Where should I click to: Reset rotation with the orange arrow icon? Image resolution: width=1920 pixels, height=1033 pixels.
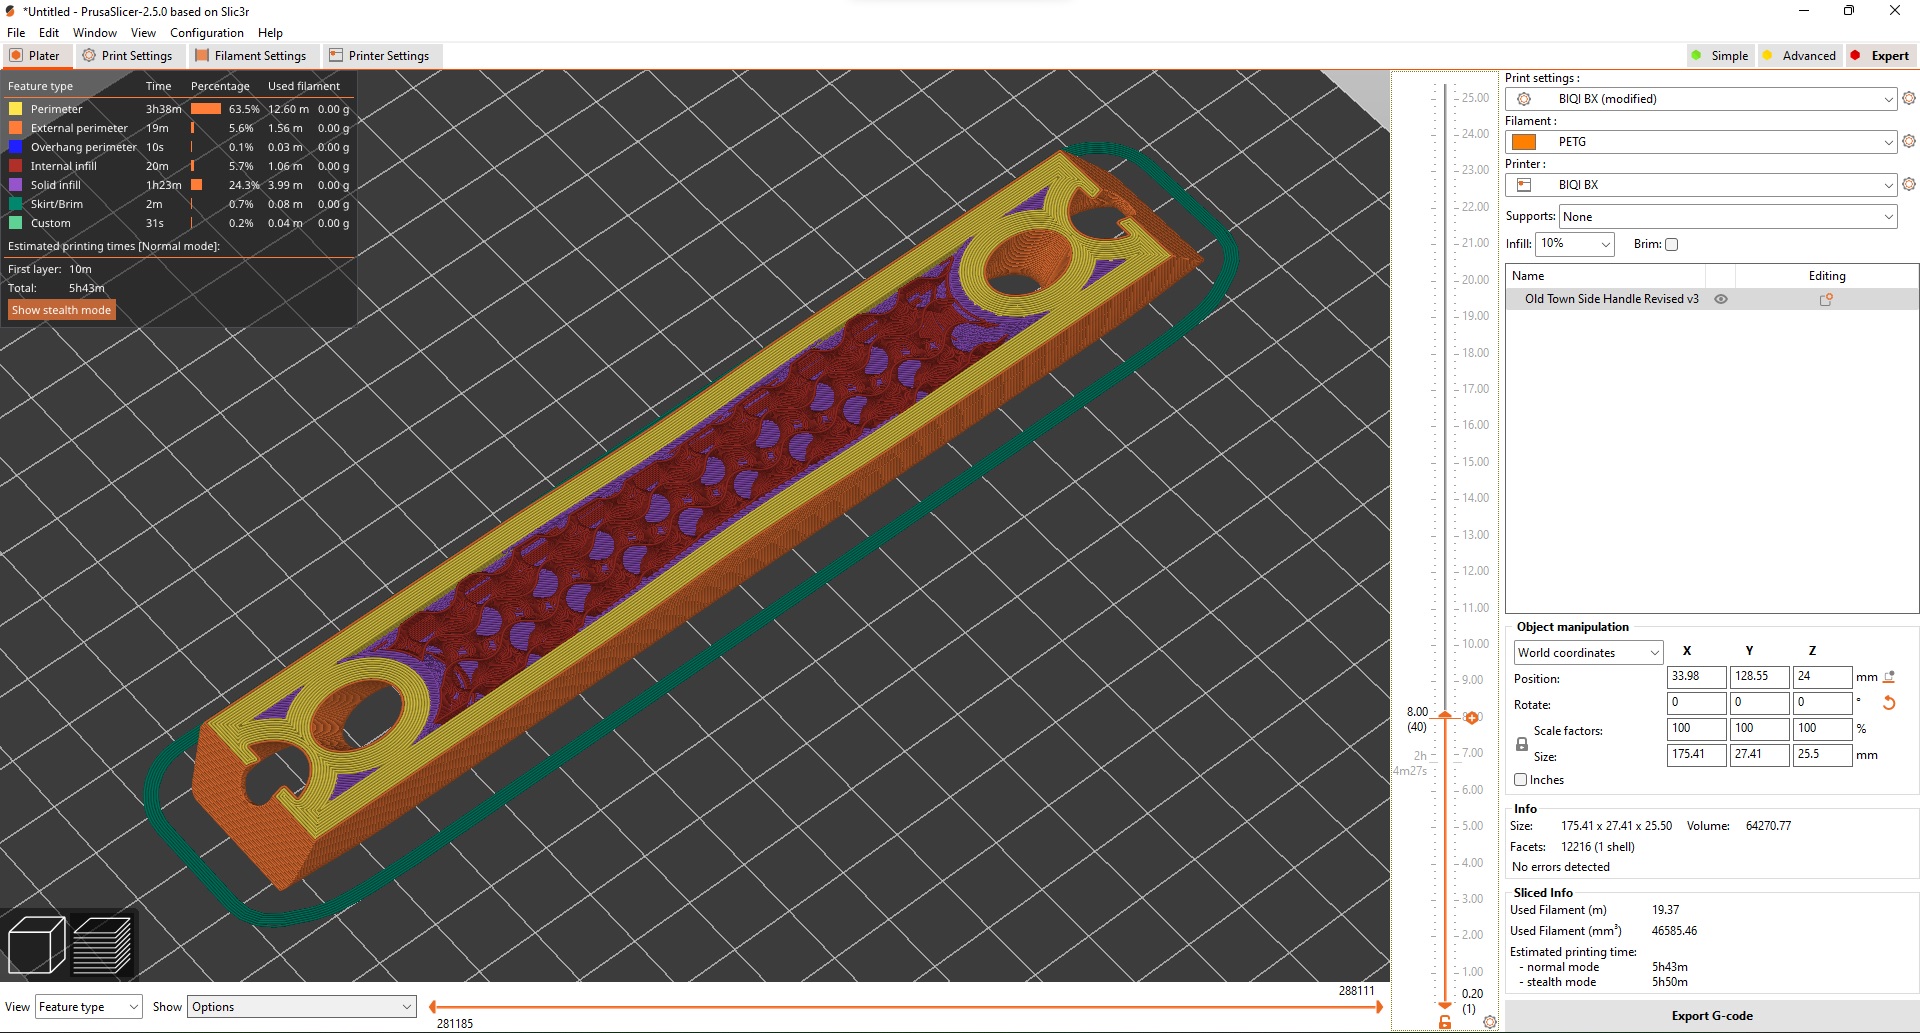tap(1888, 703)
